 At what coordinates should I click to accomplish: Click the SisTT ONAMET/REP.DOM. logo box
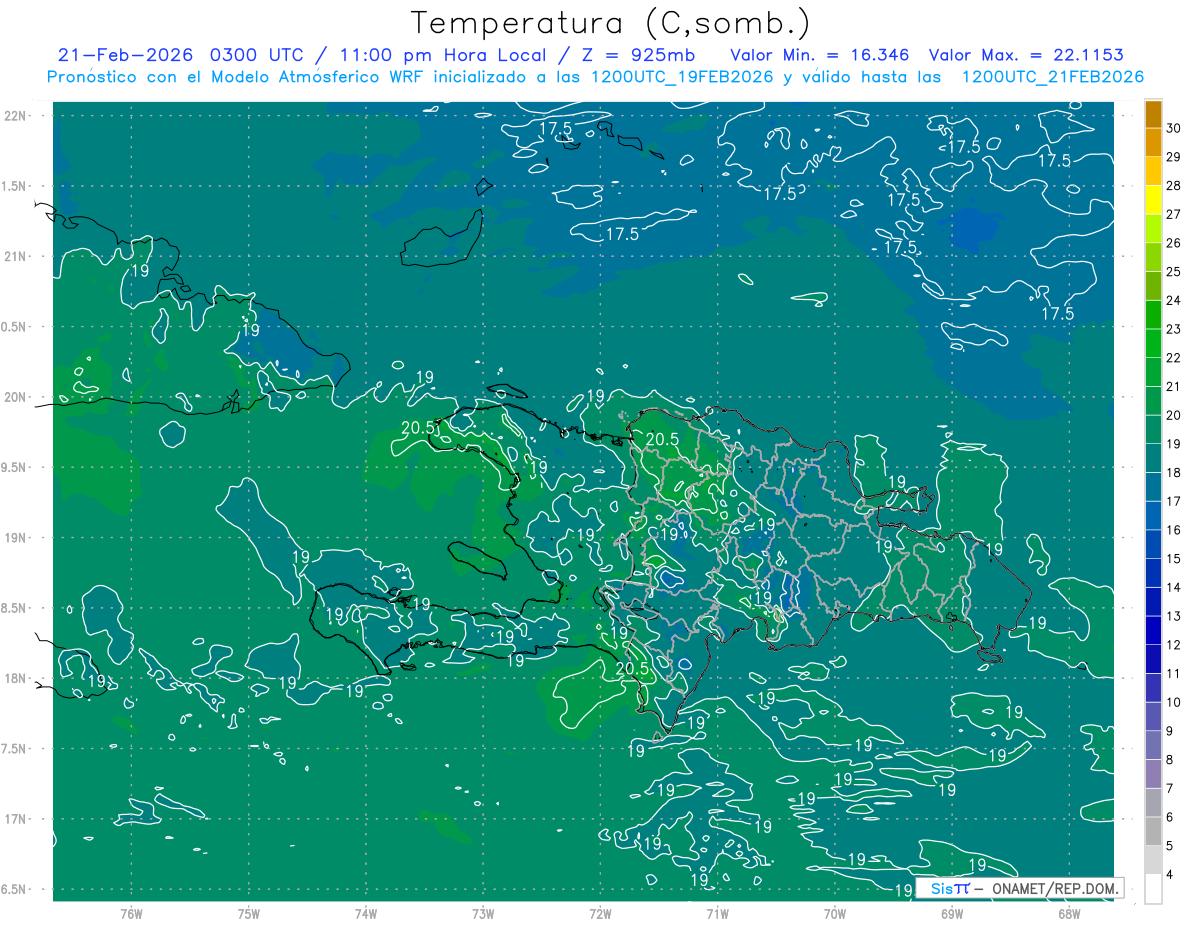coord(1020,888)
